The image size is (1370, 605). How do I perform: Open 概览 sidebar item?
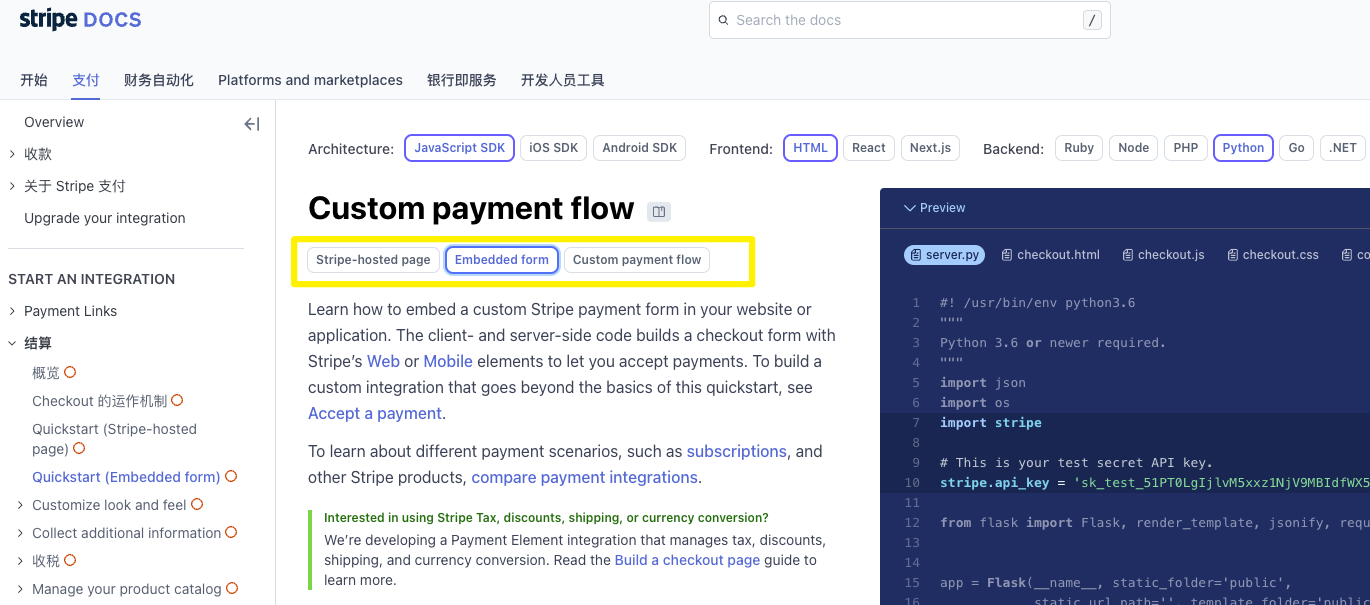pos(46,373)
